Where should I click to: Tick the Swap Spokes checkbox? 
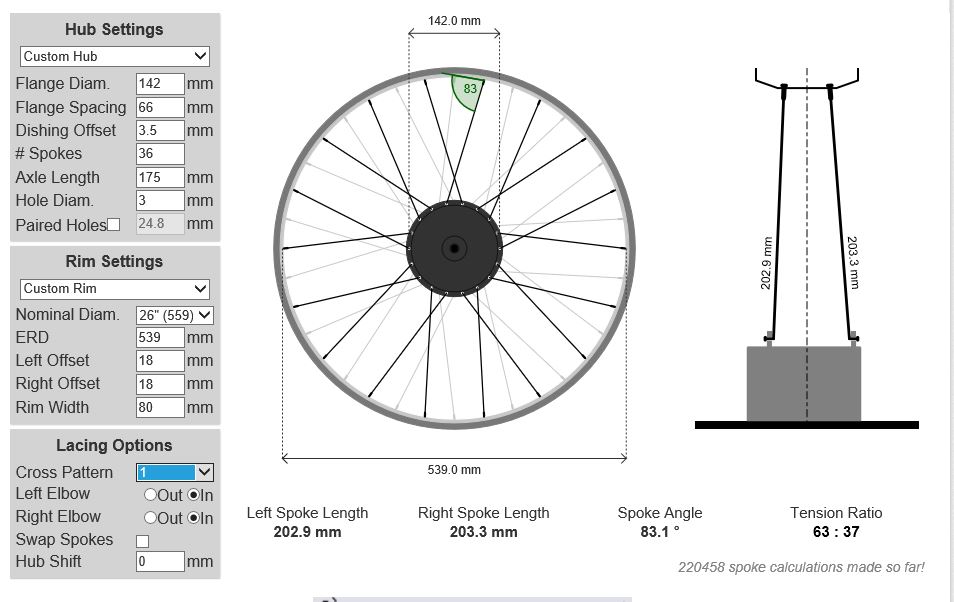[x=142, y=541]
